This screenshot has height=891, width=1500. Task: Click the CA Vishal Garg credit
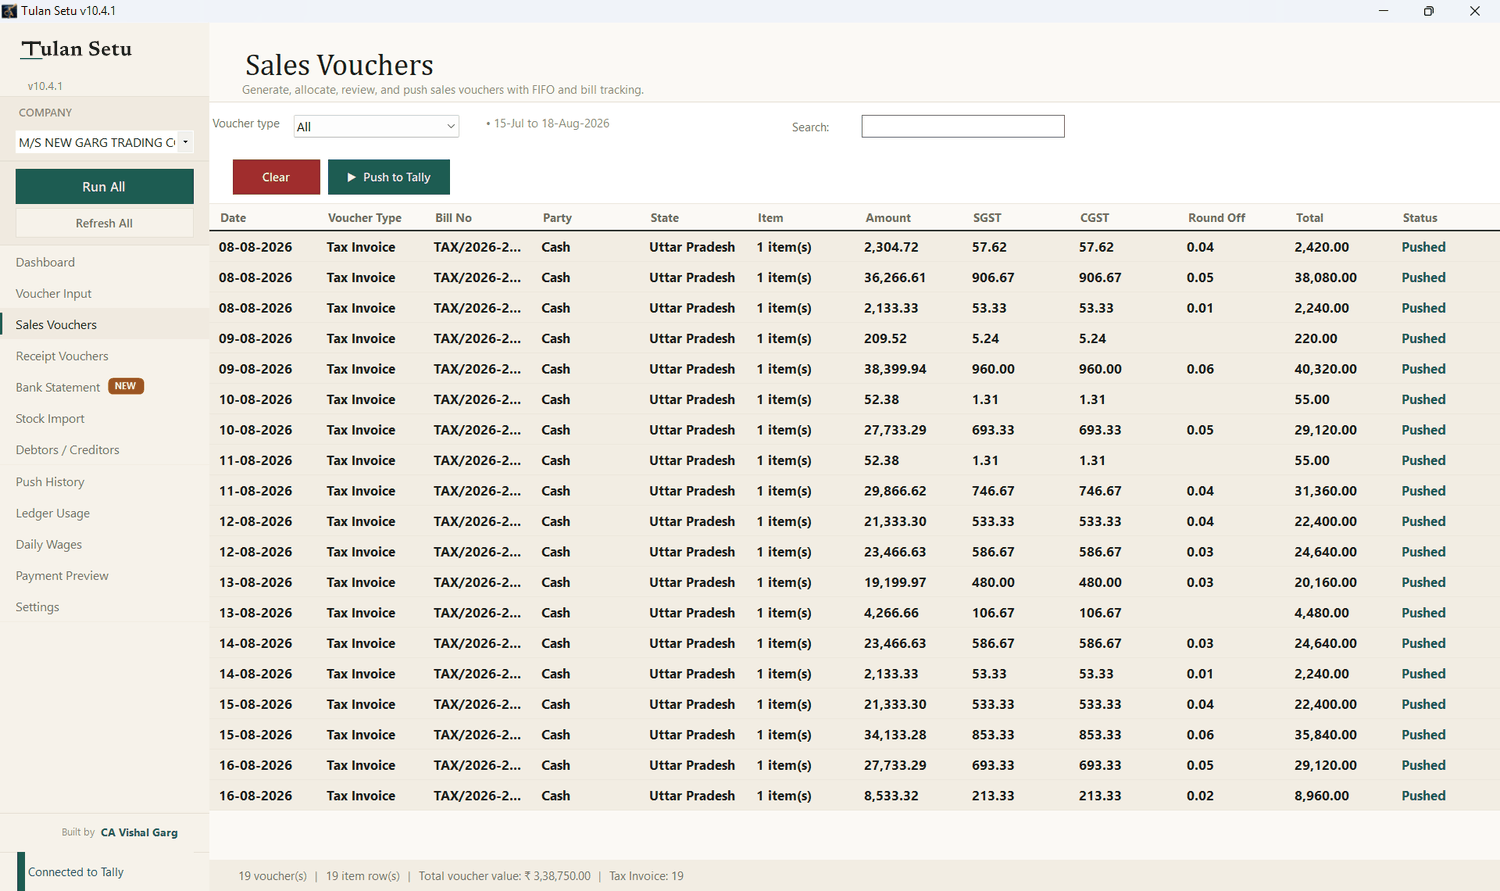coord(139,832)
